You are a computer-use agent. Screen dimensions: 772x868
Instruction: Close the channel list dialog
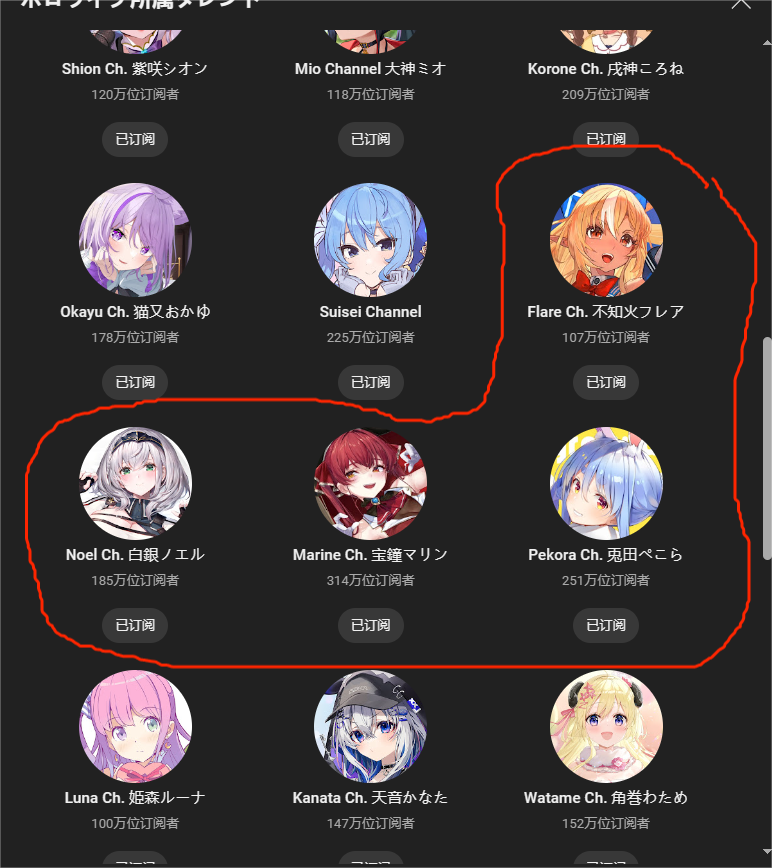740,3
